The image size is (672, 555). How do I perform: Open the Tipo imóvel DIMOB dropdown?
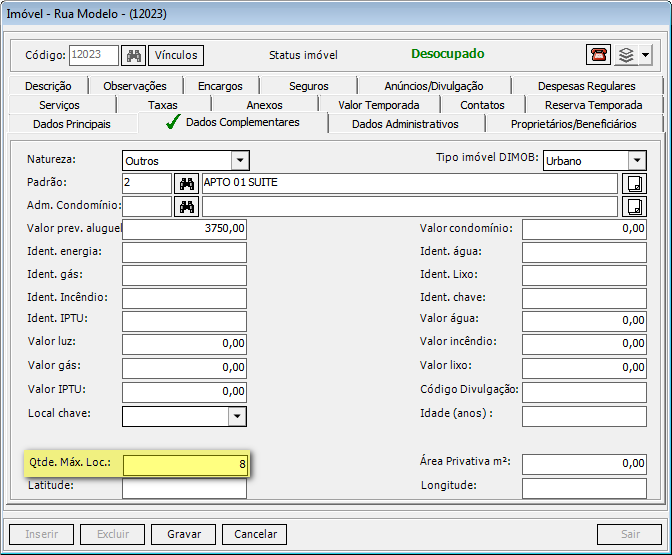pyautogui.click(x=637, y=161)
